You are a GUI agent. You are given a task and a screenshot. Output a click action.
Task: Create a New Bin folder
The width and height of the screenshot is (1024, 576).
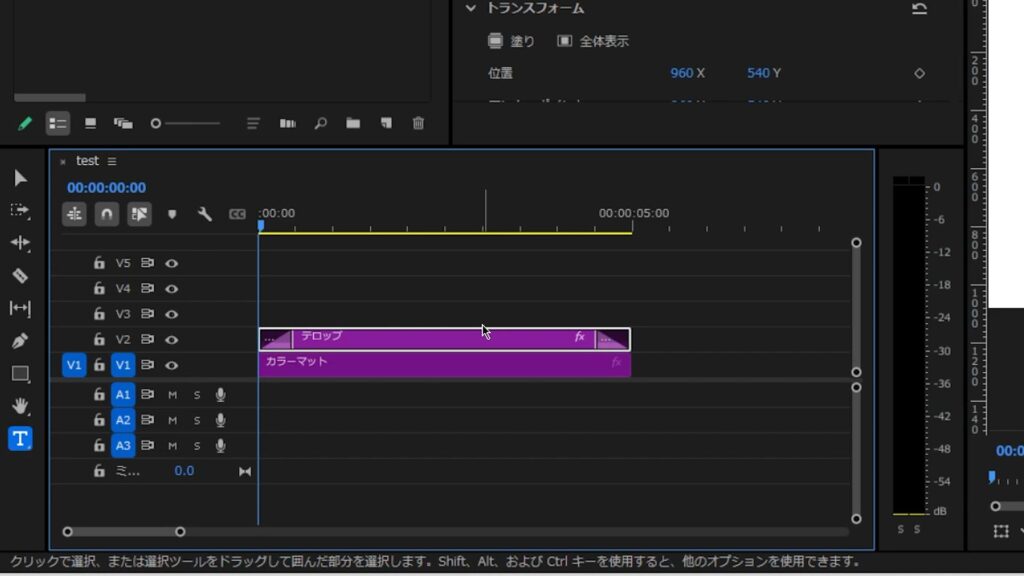pos(353,123)
